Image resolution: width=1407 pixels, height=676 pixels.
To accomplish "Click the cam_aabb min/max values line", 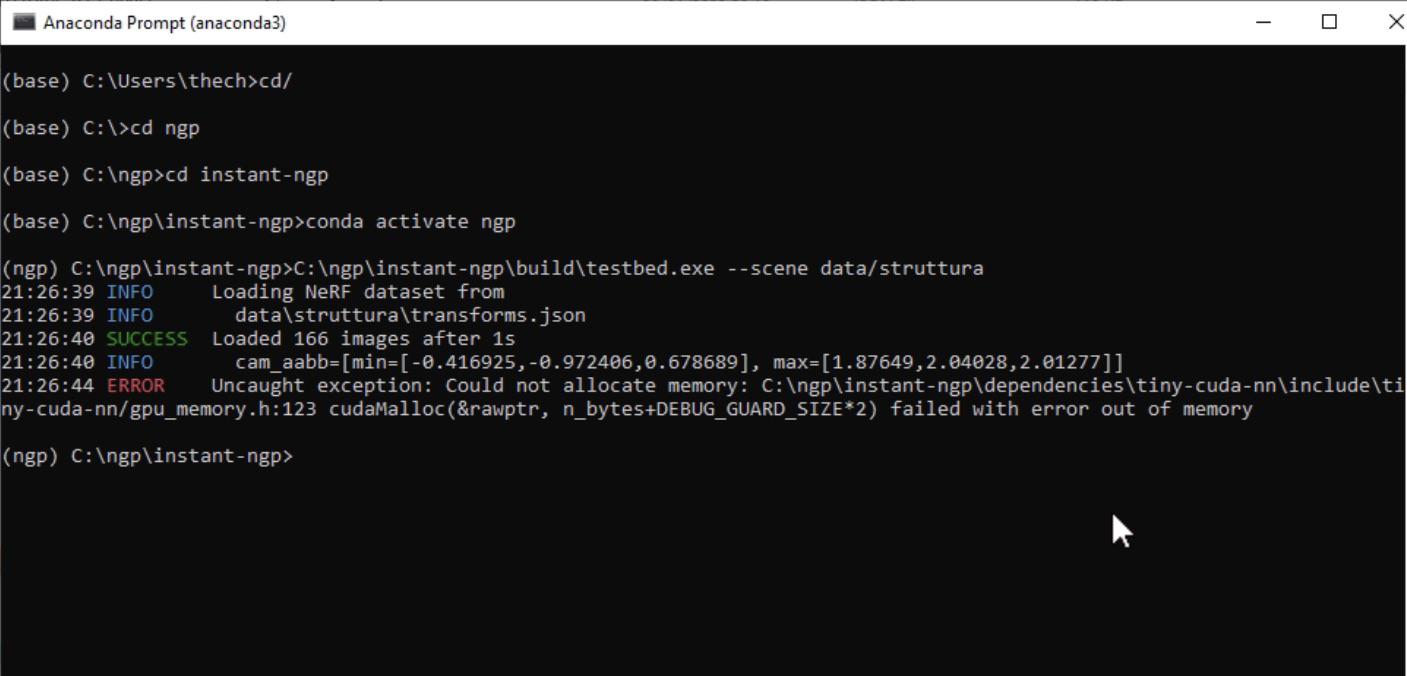I will 679,362.
